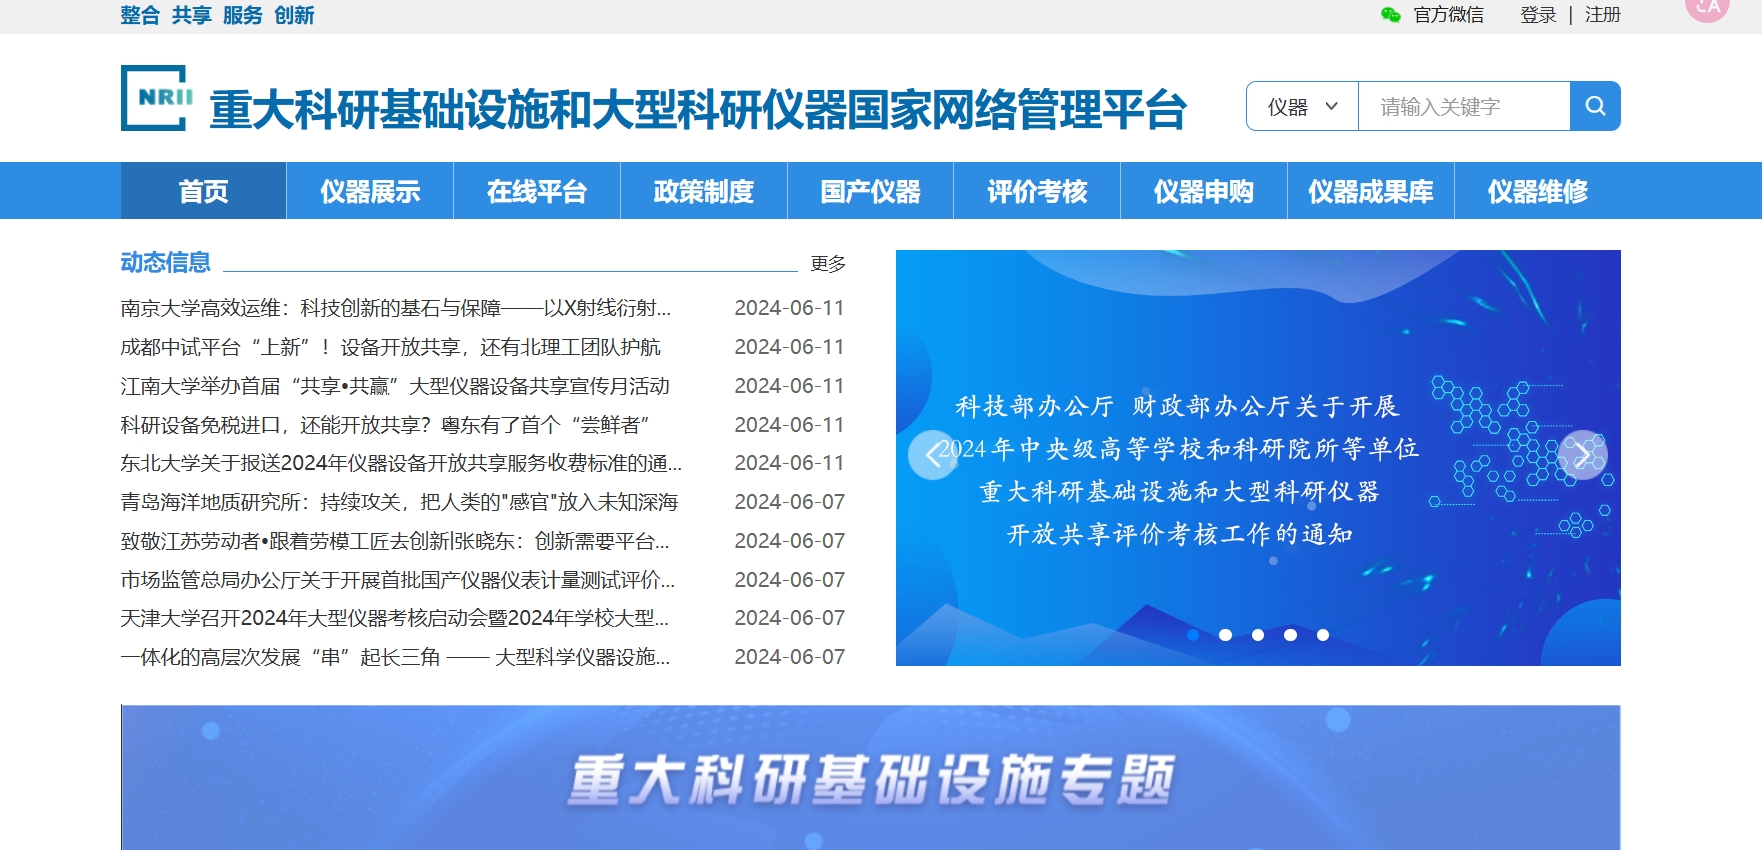Open the 青岛海洋地质研究所 news item
This screenshot has height=850, width=1762.
(399, 502)
